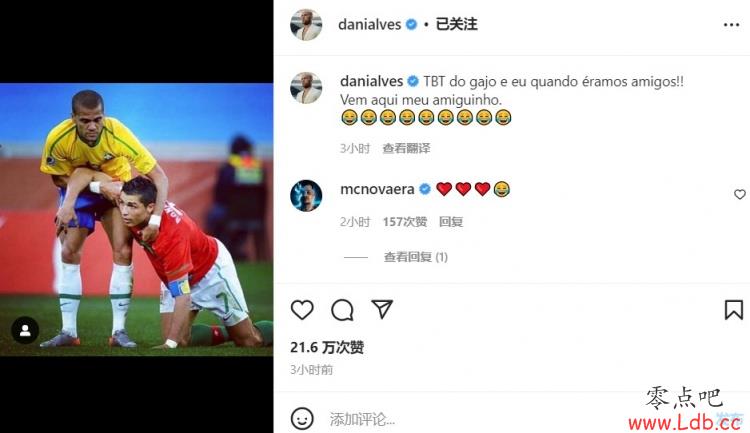Open danialves header profile picture

306,24
